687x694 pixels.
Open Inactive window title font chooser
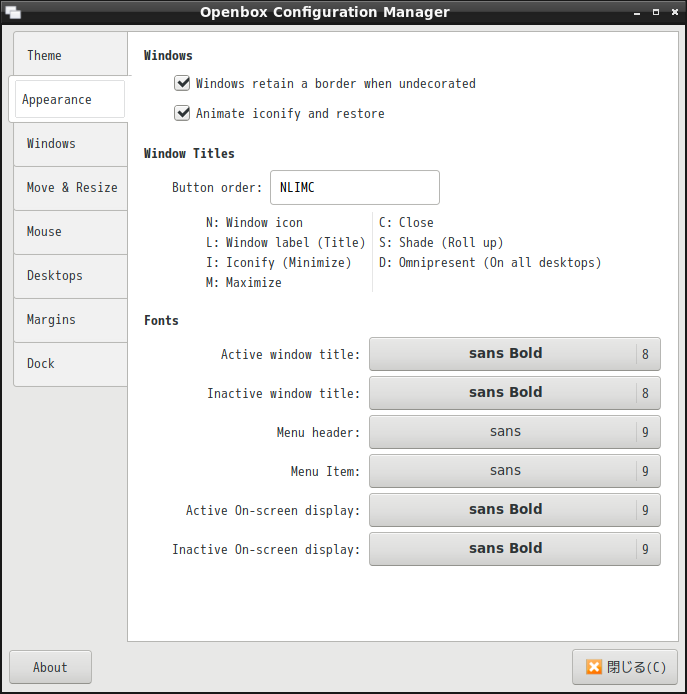[514, 393]
